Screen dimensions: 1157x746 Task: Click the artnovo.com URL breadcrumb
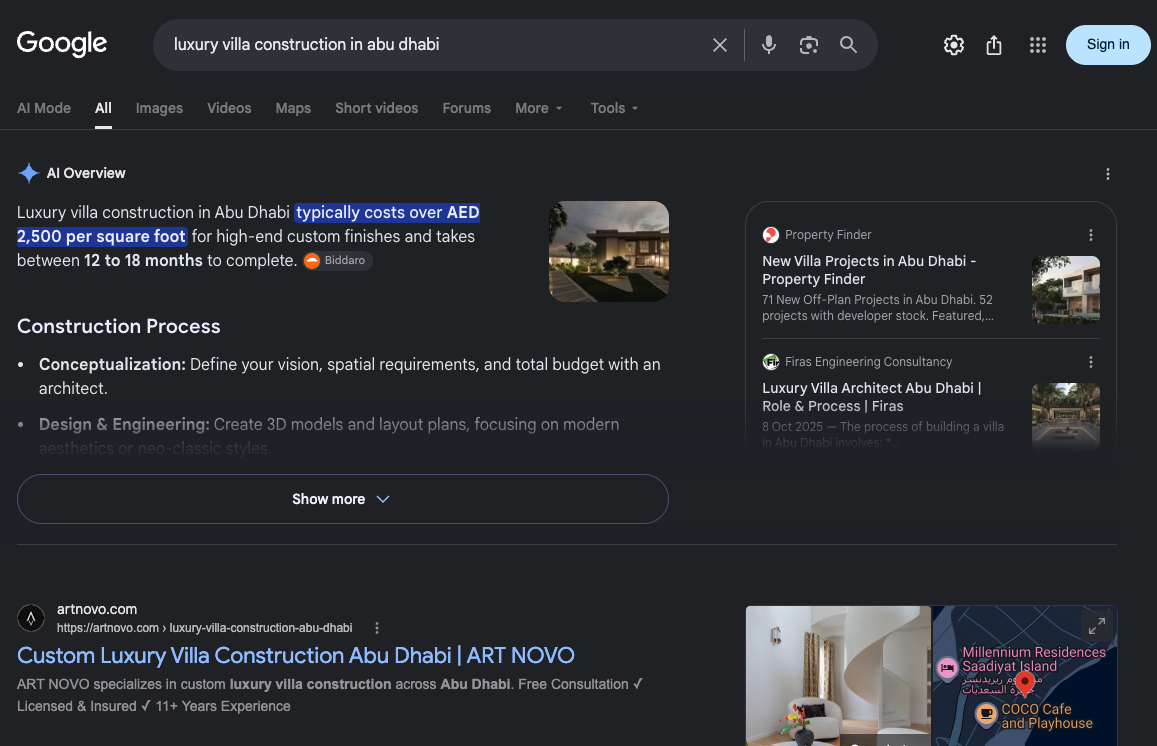(204, 628)
